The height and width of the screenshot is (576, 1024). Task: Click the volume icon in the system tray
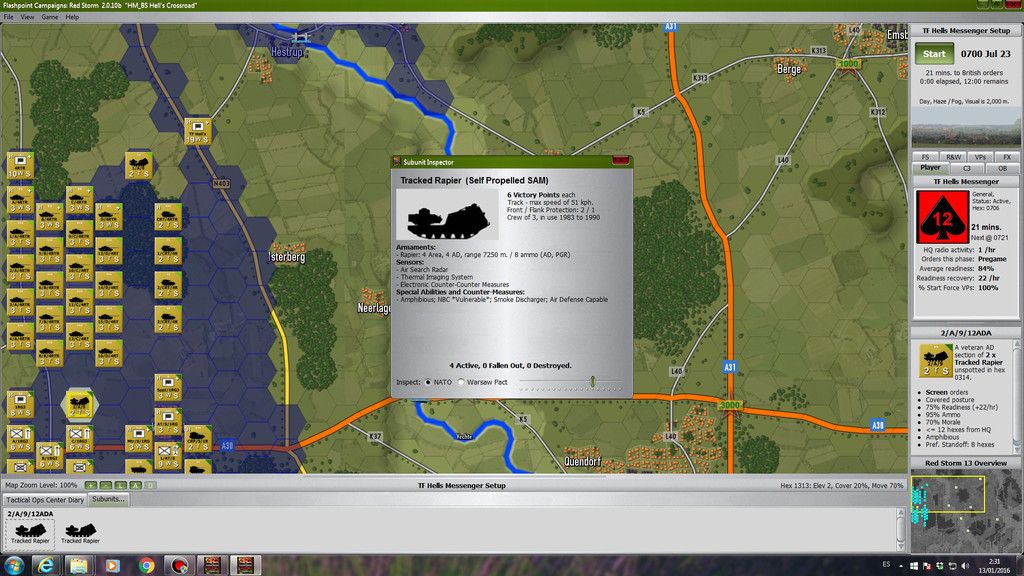click(965, 566)
